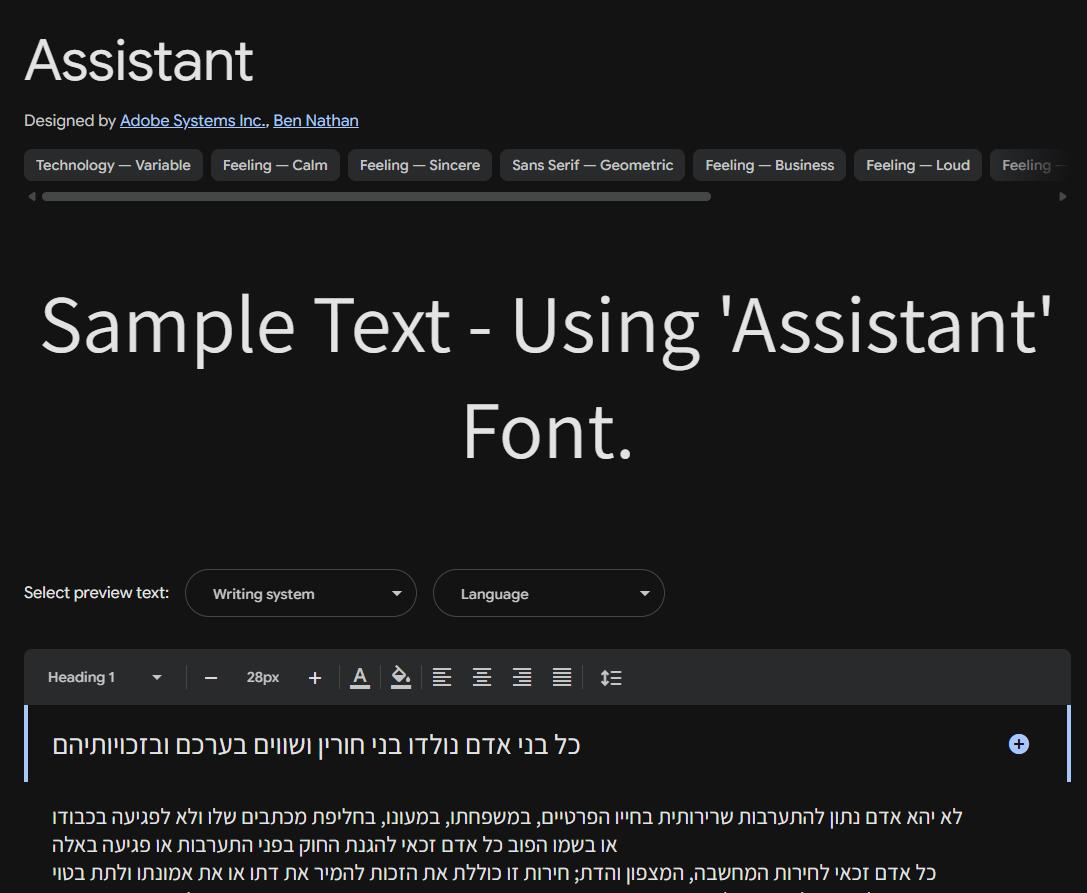
Task: Select the Sans Serif — Geometric tag
Action: (593, 165)
